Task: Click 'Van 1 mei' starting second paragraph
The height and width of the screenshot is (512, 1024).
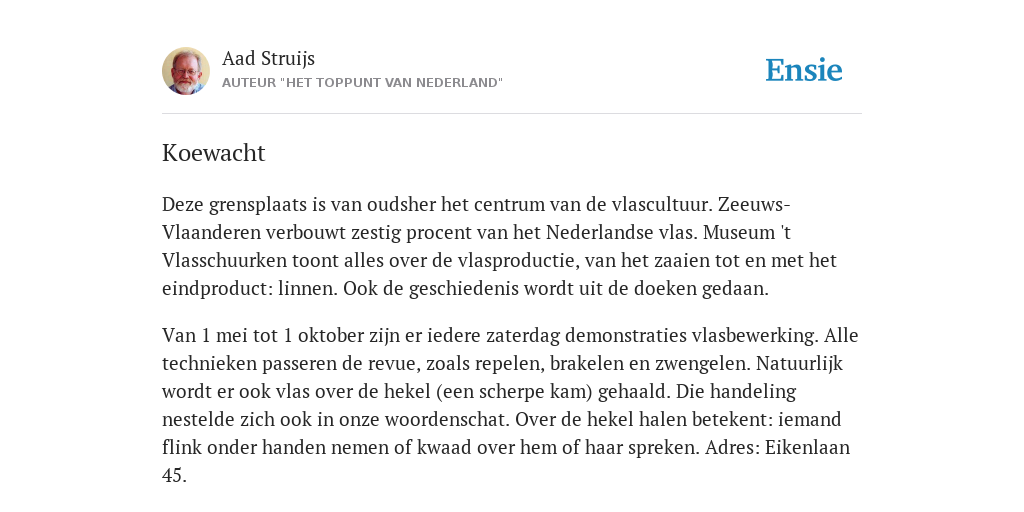Action: (199, 336)
